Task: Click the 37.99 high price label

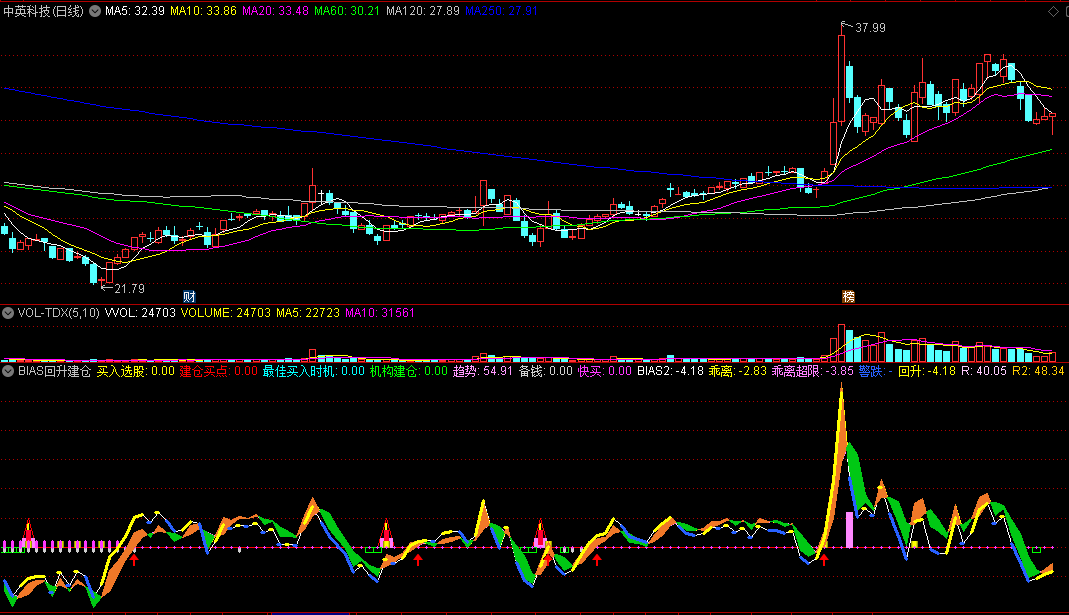Action: pos(871,28)
